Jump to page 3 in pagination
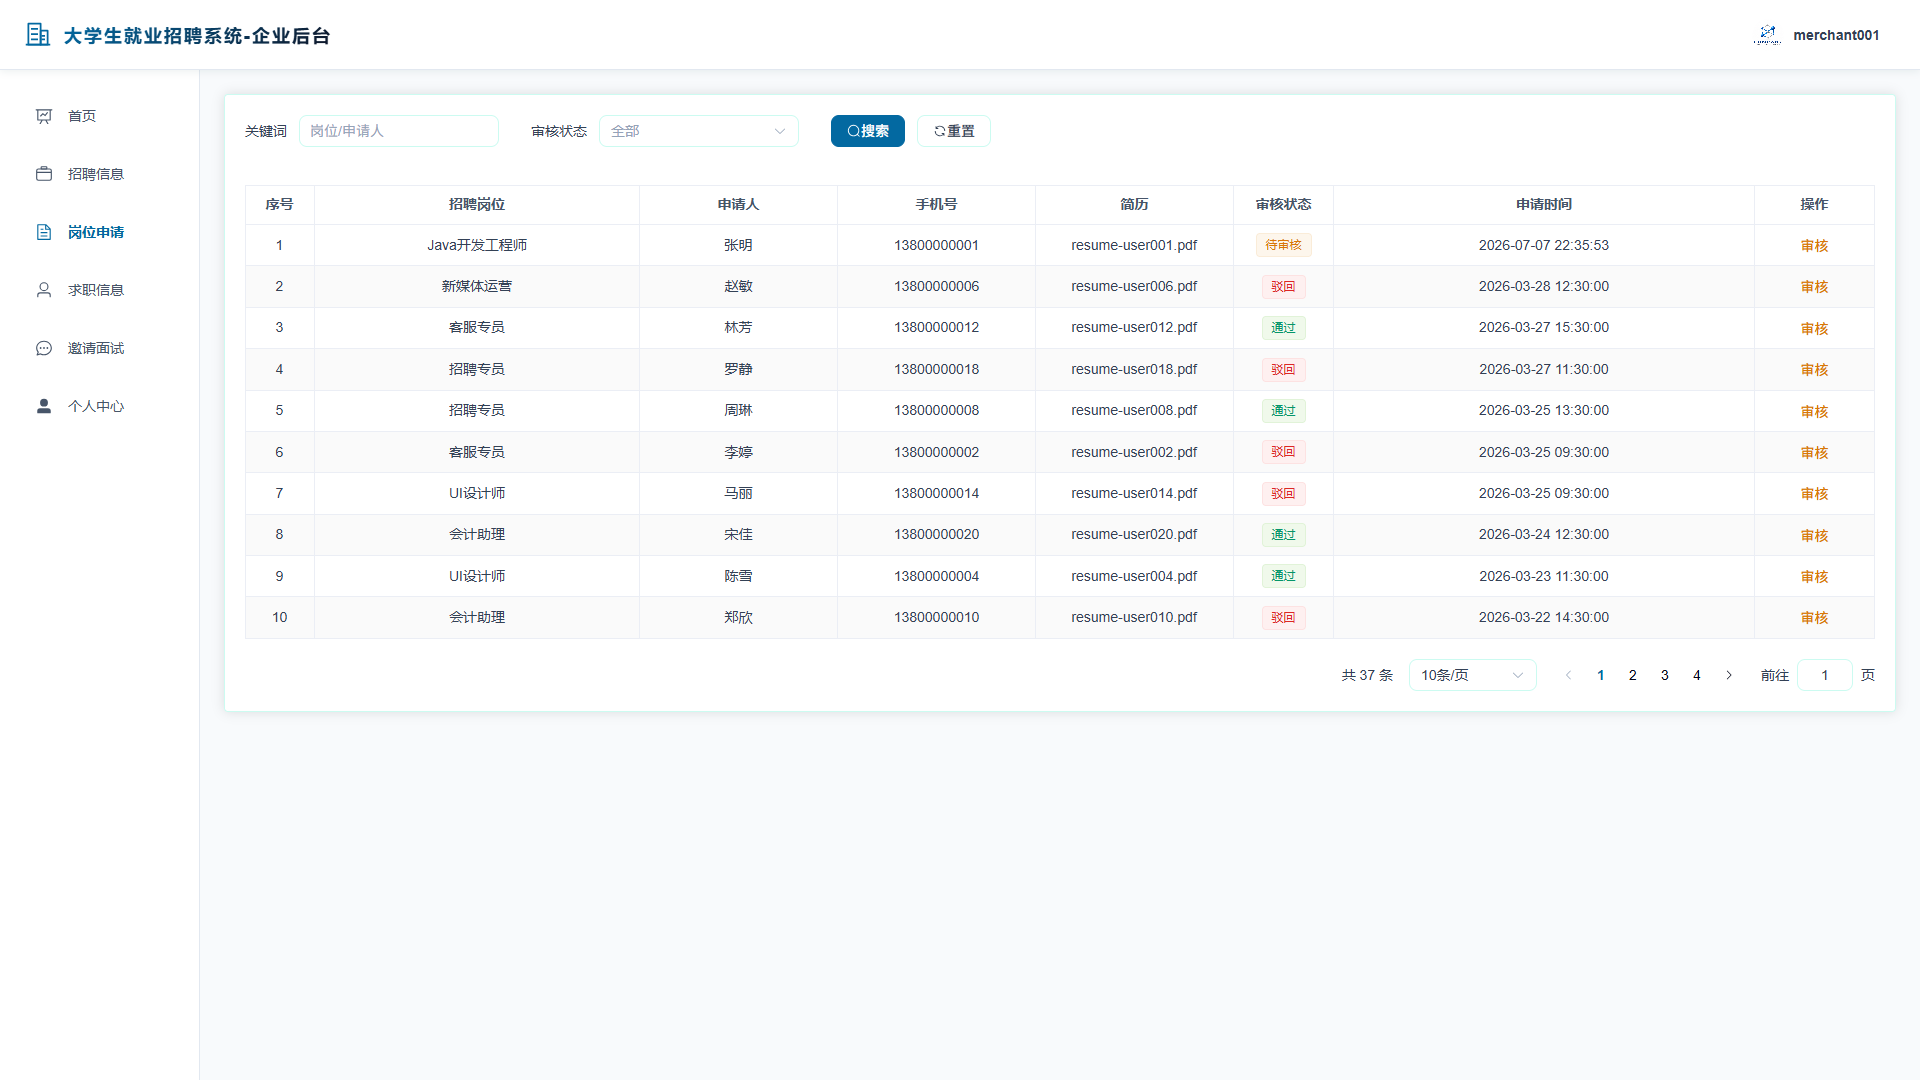1920x1080 pixels. pyautogui.click(x=1665, y=675)
